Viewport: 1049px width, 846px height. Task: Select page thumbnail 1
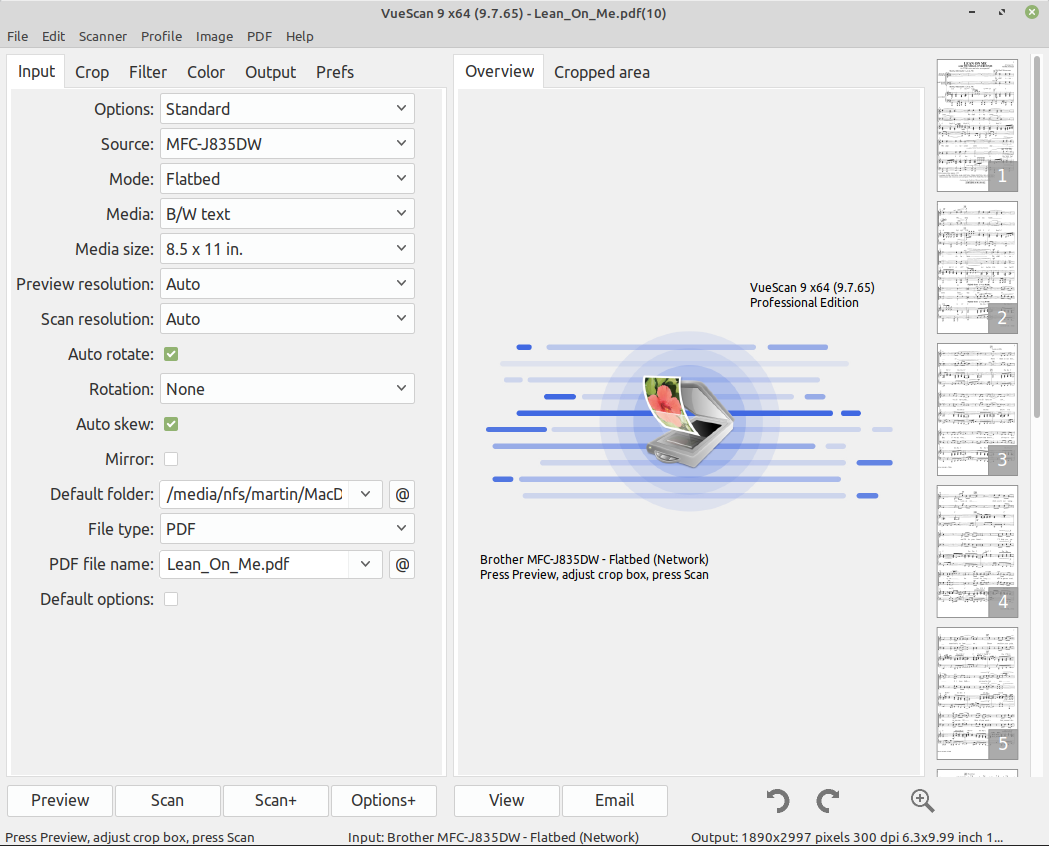pos(977,125)
